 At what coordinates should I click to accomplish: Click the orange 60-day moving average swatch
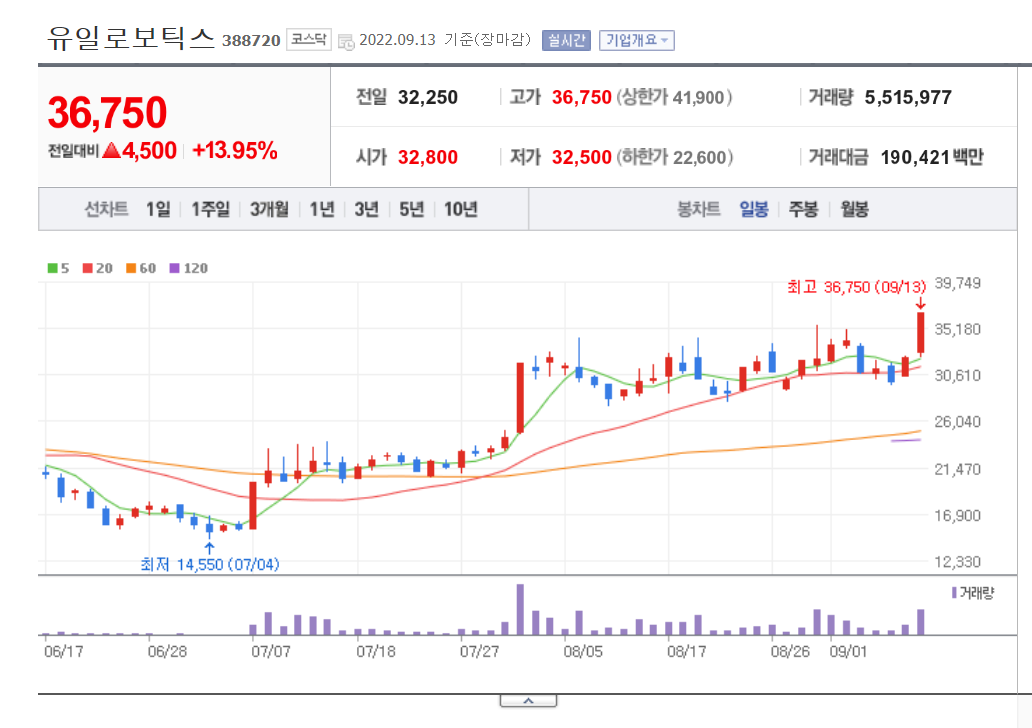click(x=131, y=268)
